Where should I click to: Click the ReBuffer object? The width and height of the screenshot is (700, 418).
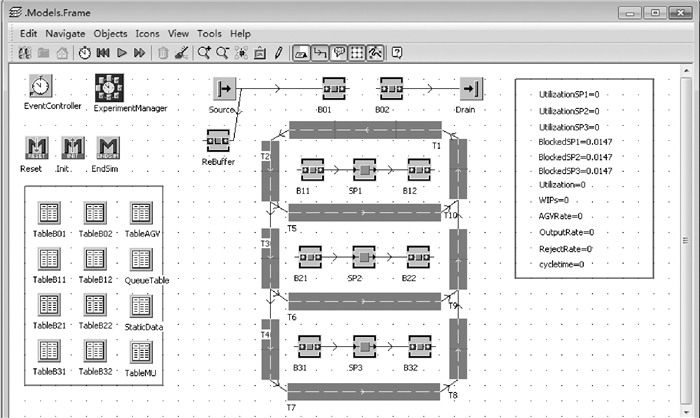[x=219, y=142]
